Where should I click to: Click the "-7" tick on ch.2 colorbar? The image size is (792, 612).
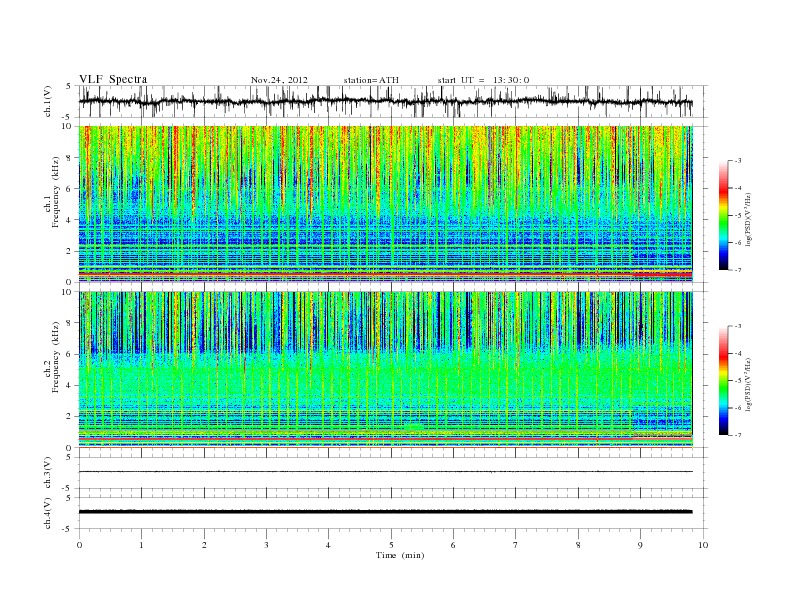point(738,435)
